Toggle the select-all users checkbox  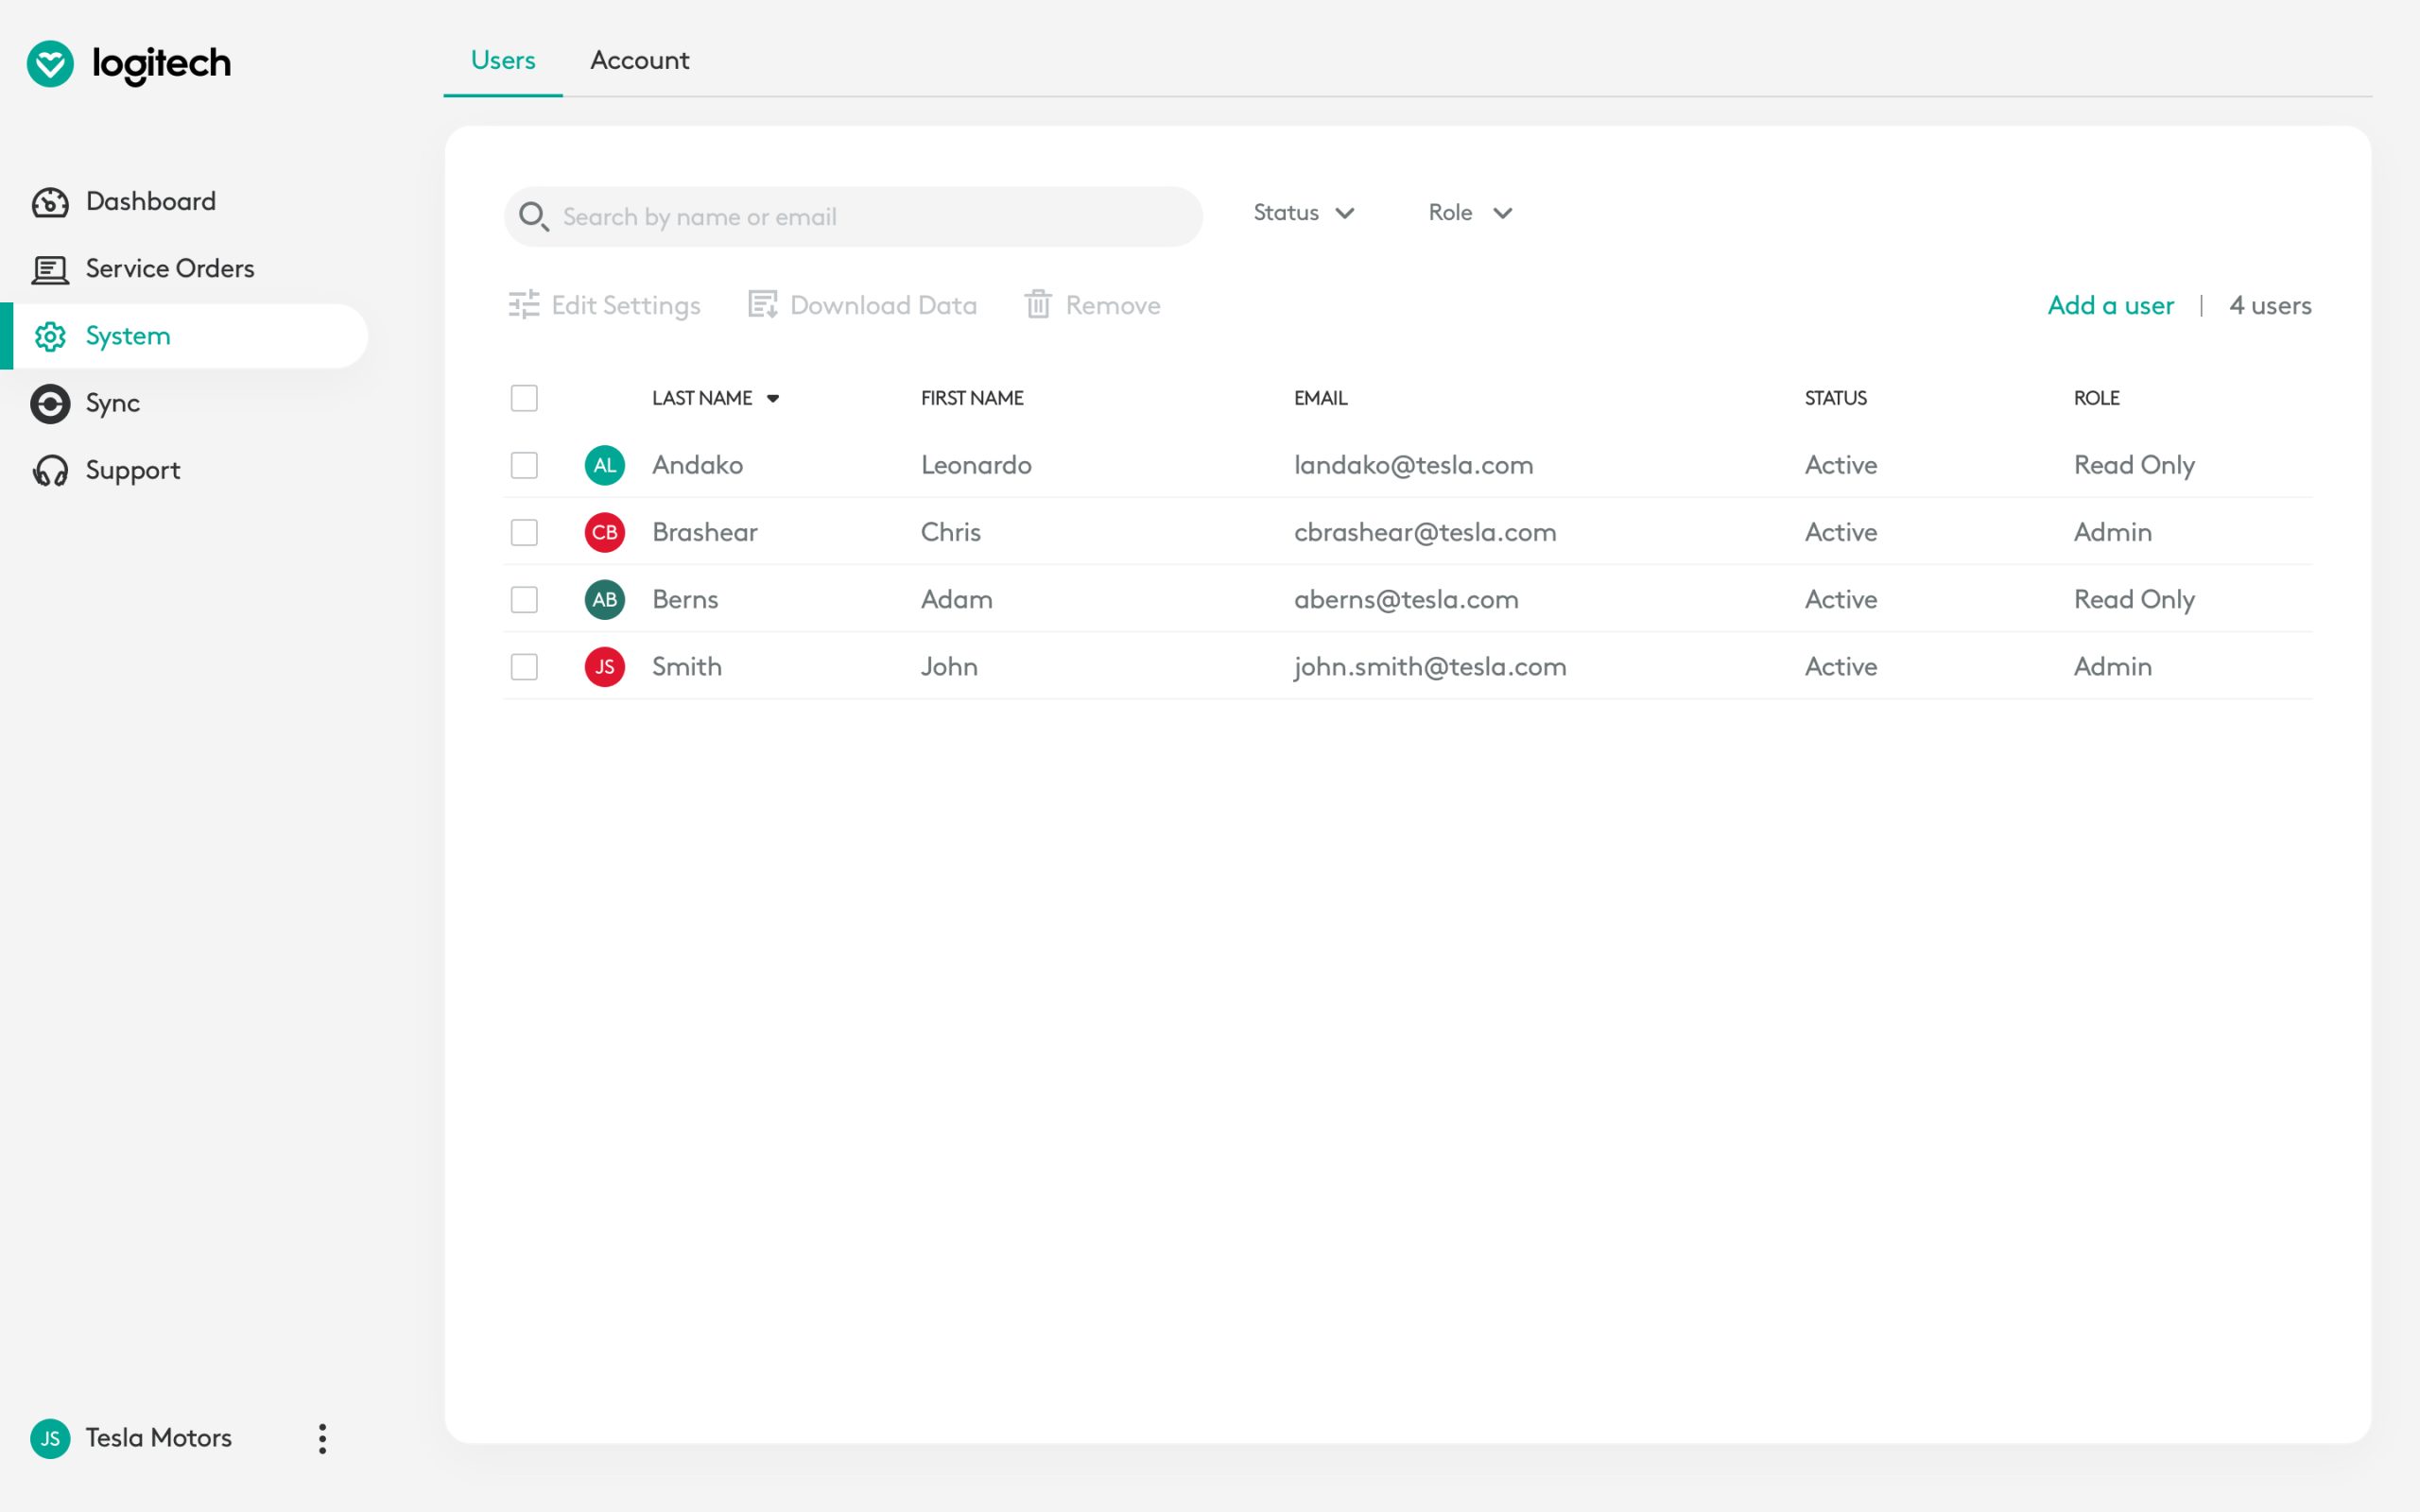[x=524, y=398]
